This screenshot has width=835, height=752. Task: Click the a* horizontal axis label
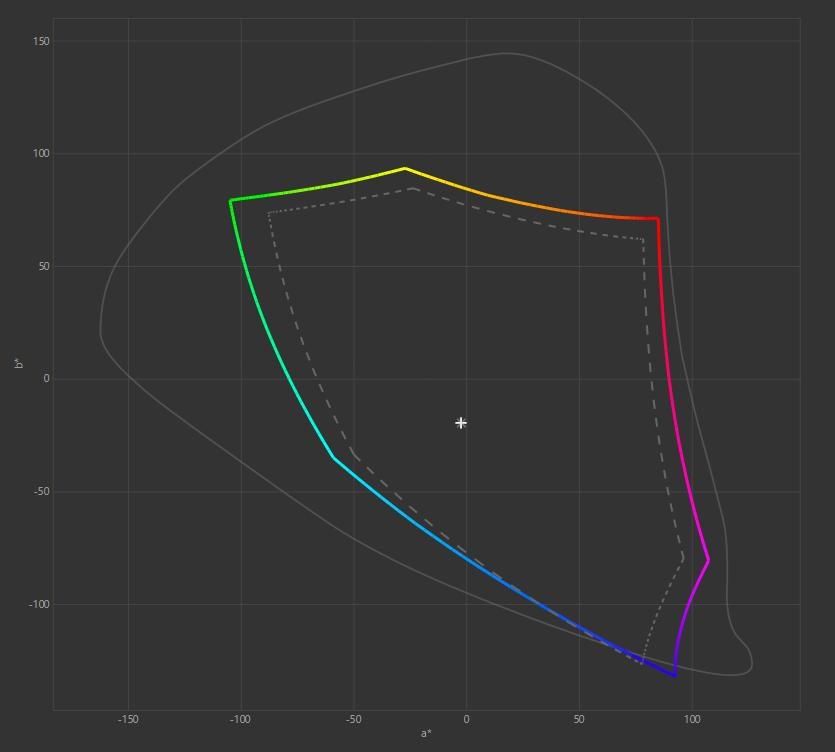[426, 733]
